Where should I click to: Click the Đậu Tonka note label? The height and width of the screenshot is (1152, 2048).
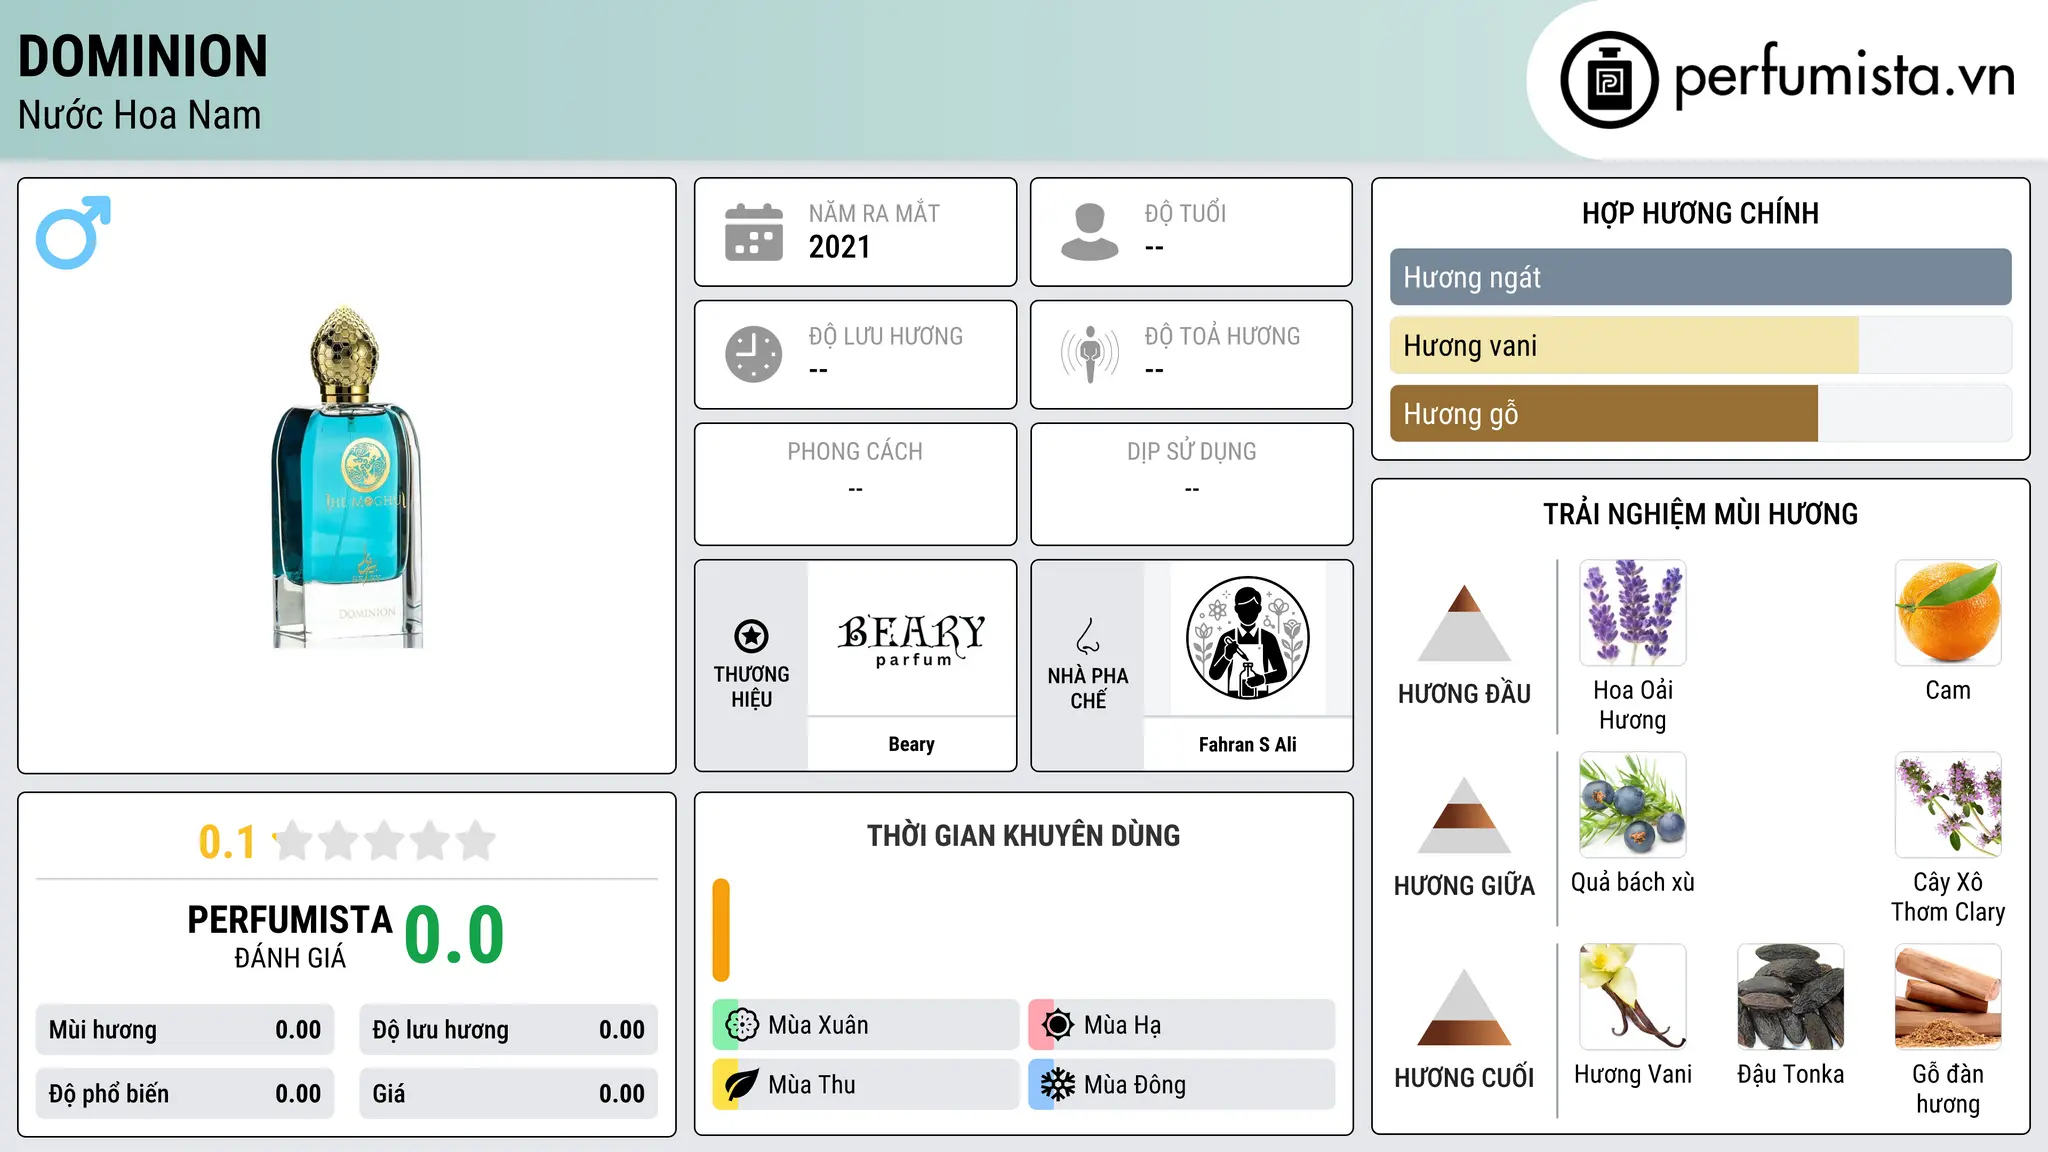tap(1790, 1074)
